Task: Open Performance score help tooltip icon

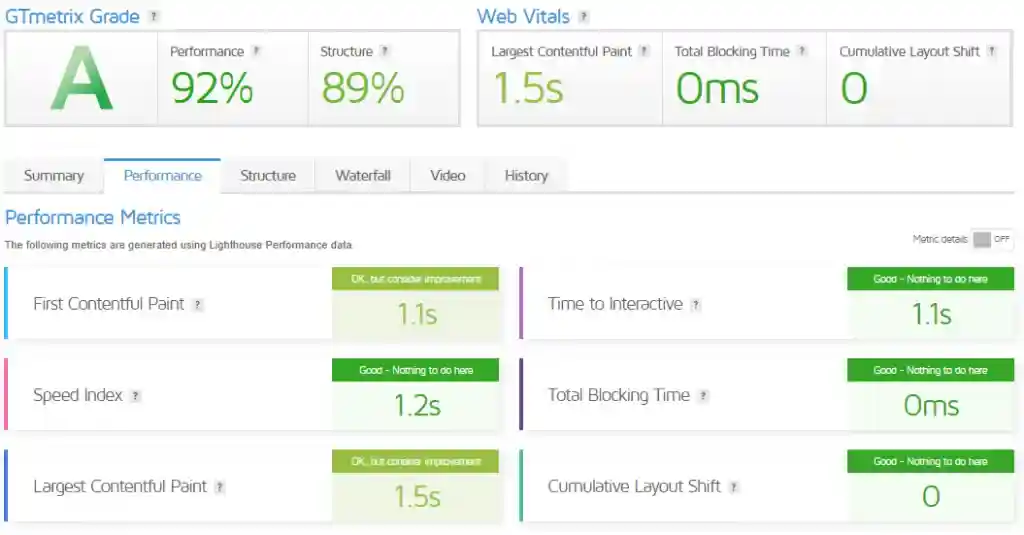Action: (x=257, y=51)
